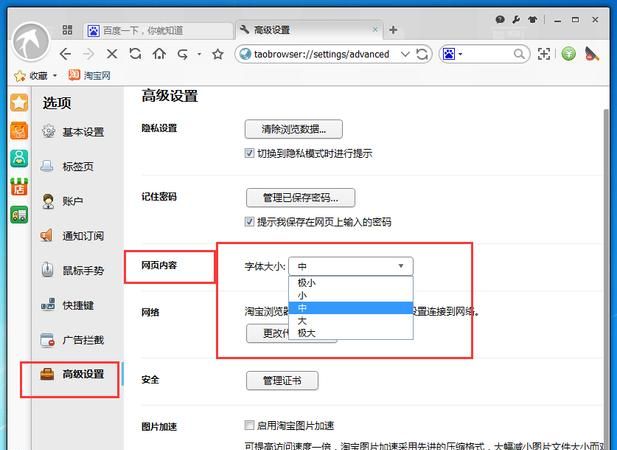This screenshot has width=617, height=450.
Task: Open a new tab with plus button
Action: coord(393,30)
